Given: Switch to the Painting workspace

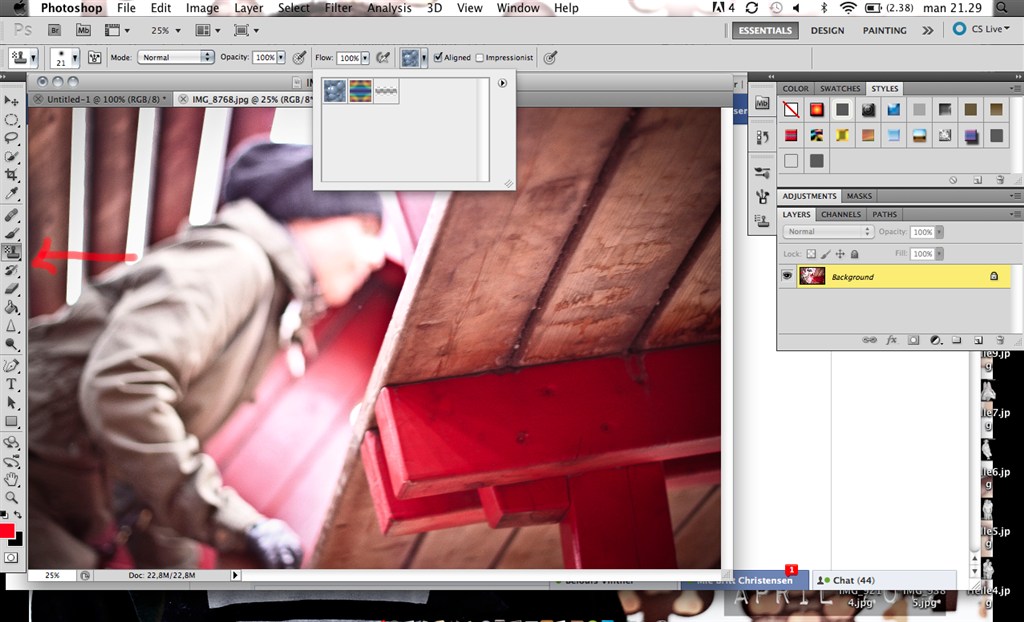Looking at the screenshot, I should coord(884,30).
